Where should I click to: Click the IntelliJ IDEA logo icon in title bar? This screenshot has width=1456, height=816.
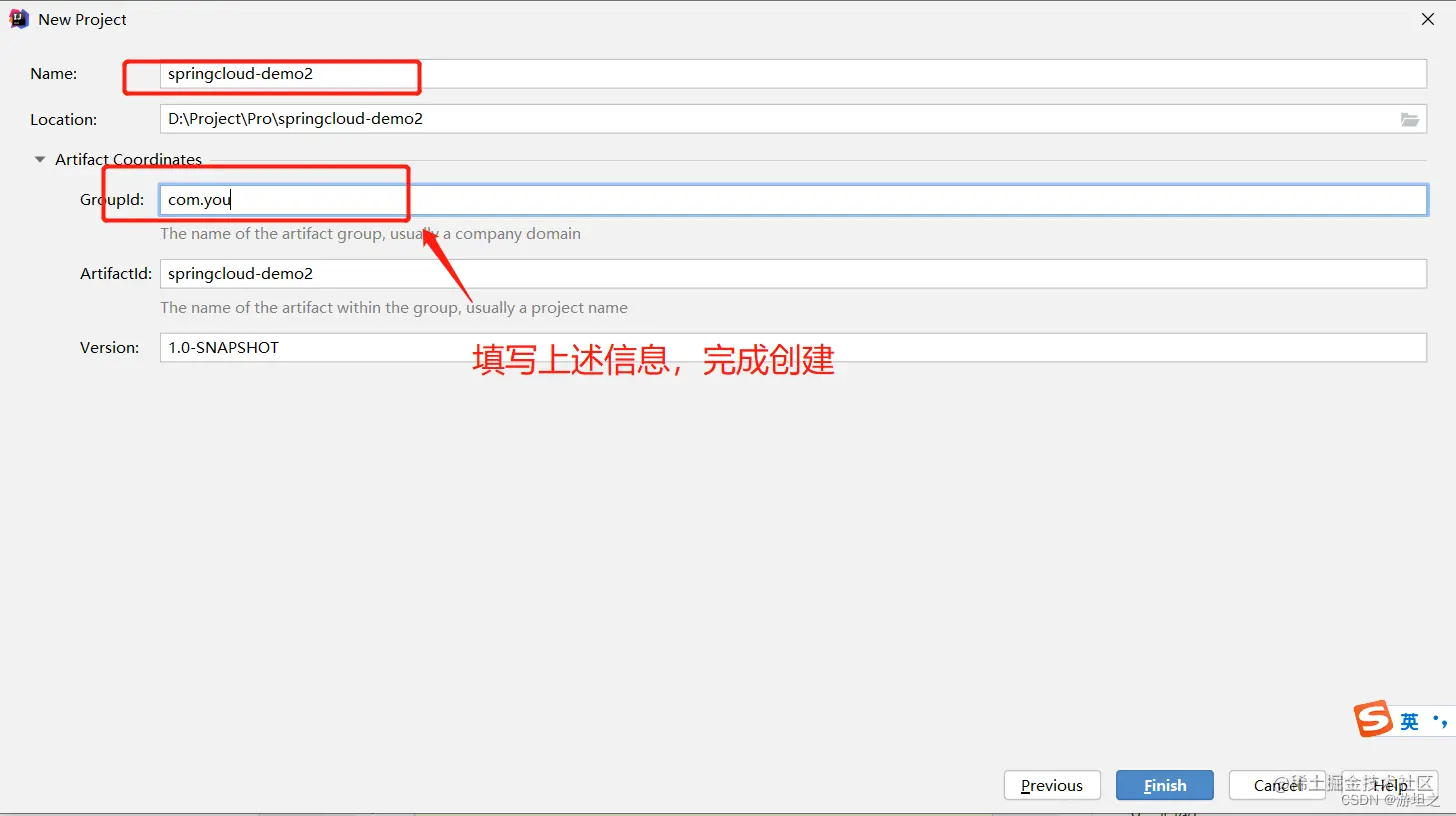click(x=19, y=19)
